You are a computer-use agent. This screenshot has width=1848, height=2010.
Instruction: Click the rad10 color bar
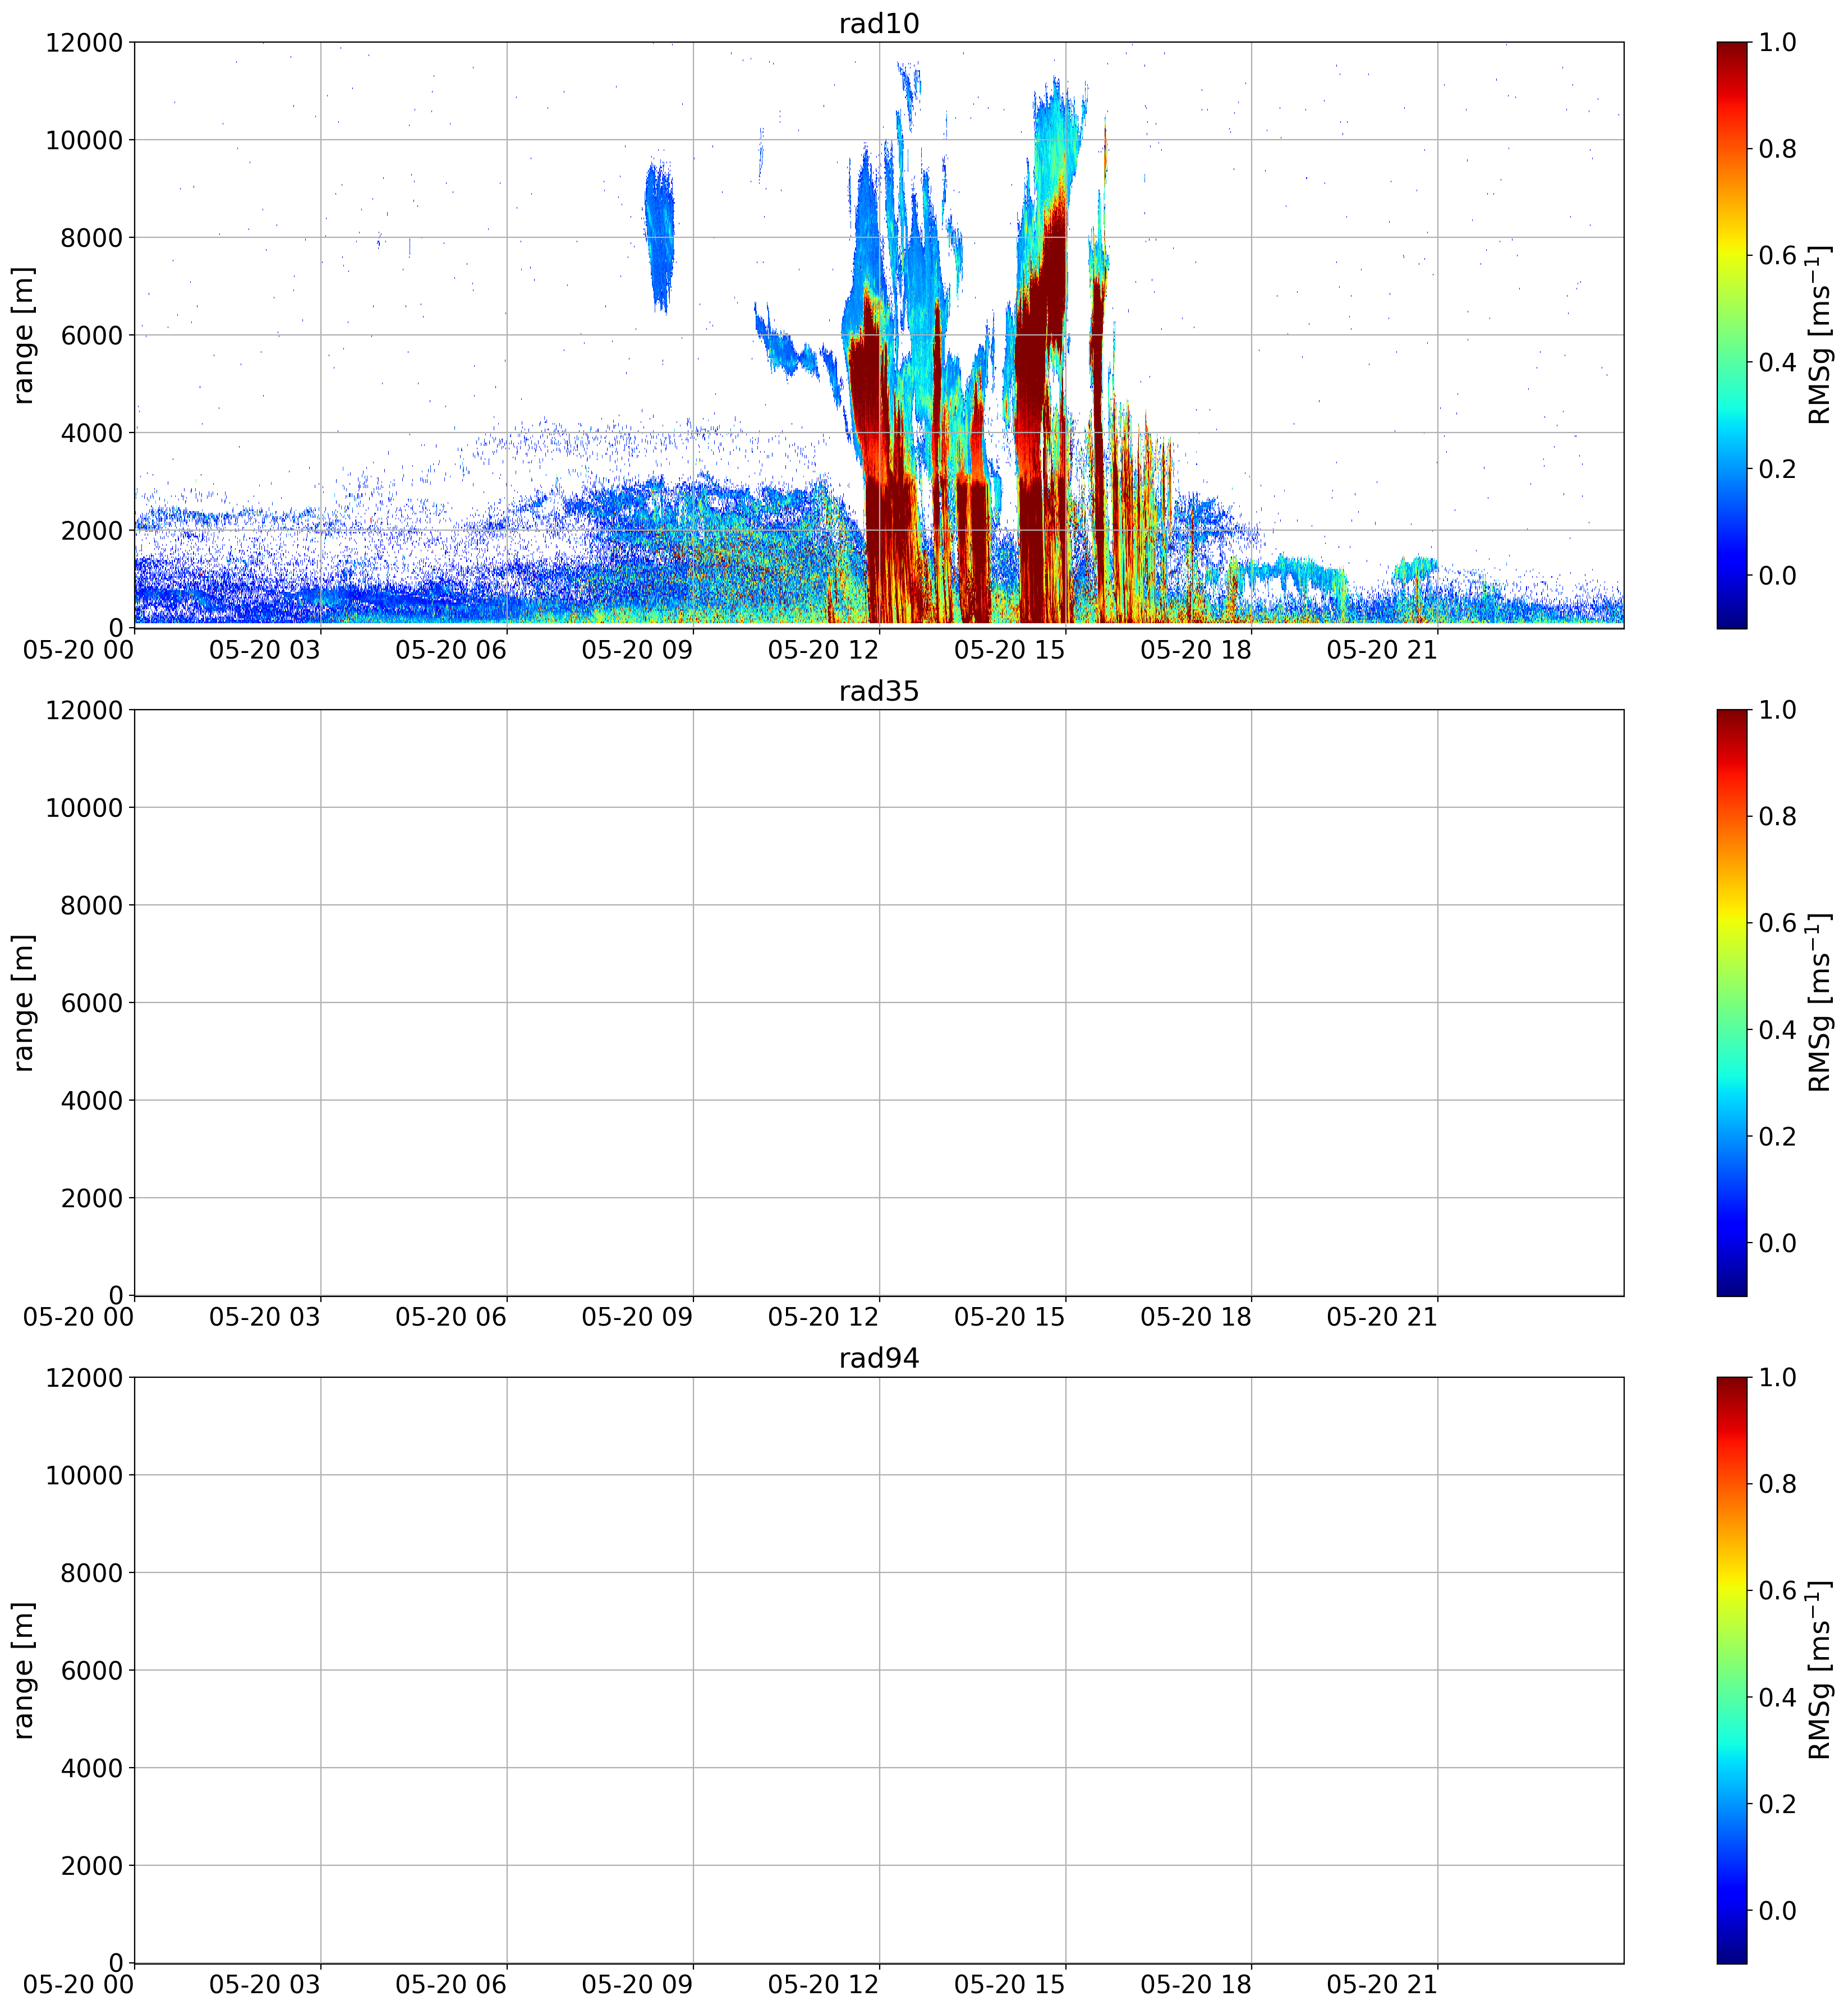pos(1732,335)
